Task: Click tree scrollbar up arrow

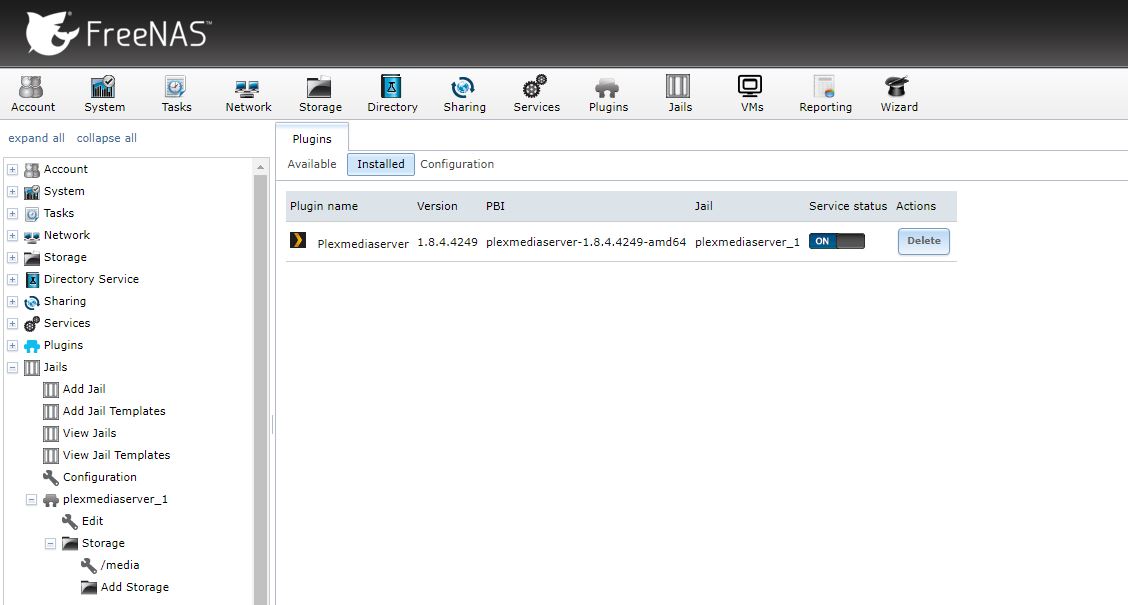Action: point(260,167)
